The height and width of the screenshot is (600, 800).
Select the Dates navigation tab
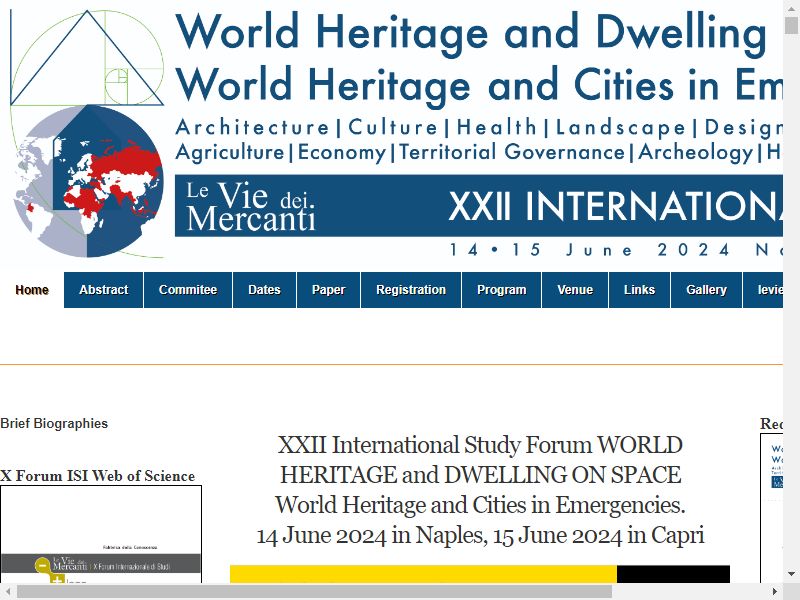coord(264,290)
